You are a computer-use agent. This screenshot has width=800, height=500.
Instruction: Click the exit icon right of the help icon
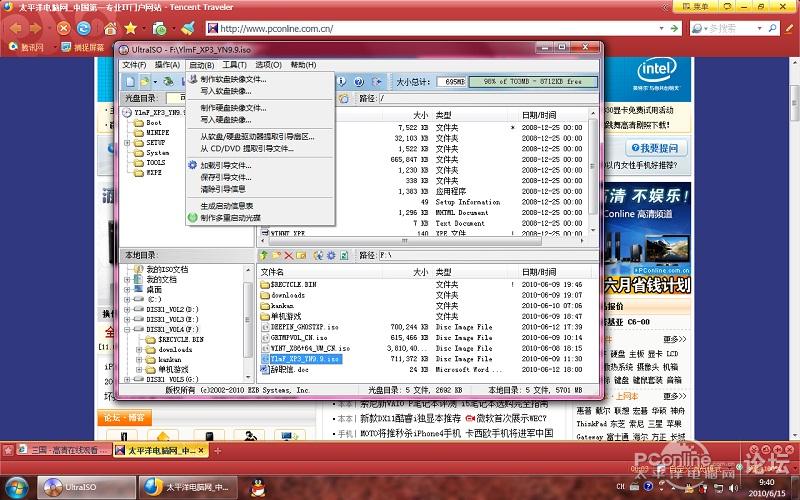pyautogui.click(x=377, y=82)
